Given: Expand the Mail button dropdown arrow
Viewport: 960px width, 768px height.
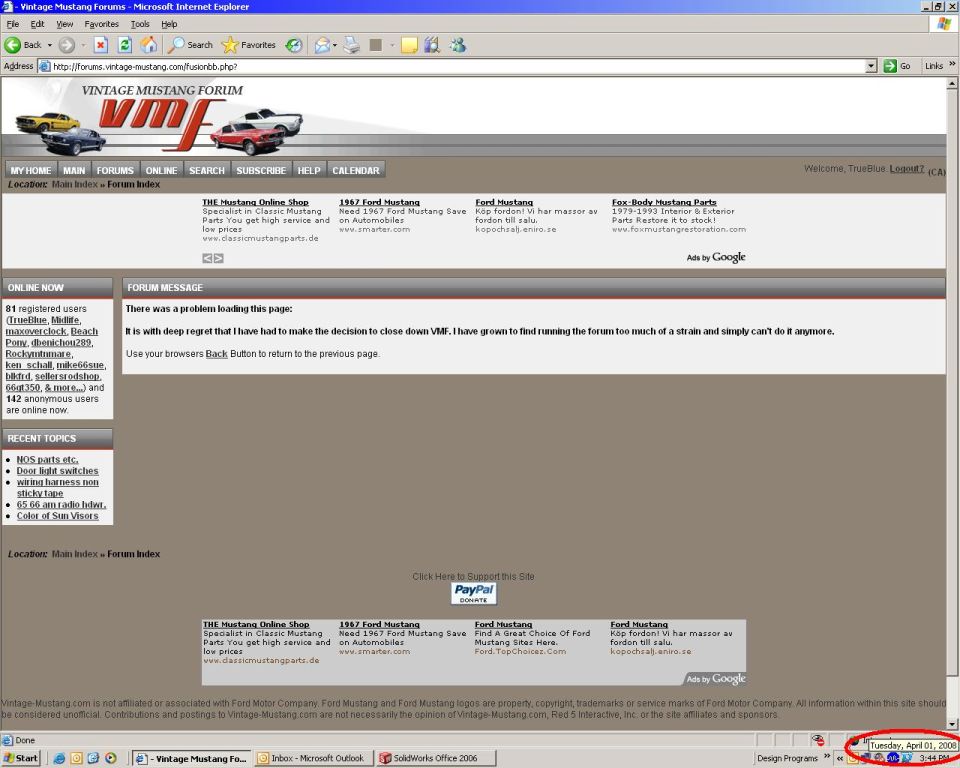Looking at the screenshot, I should (x=335, y=45).
